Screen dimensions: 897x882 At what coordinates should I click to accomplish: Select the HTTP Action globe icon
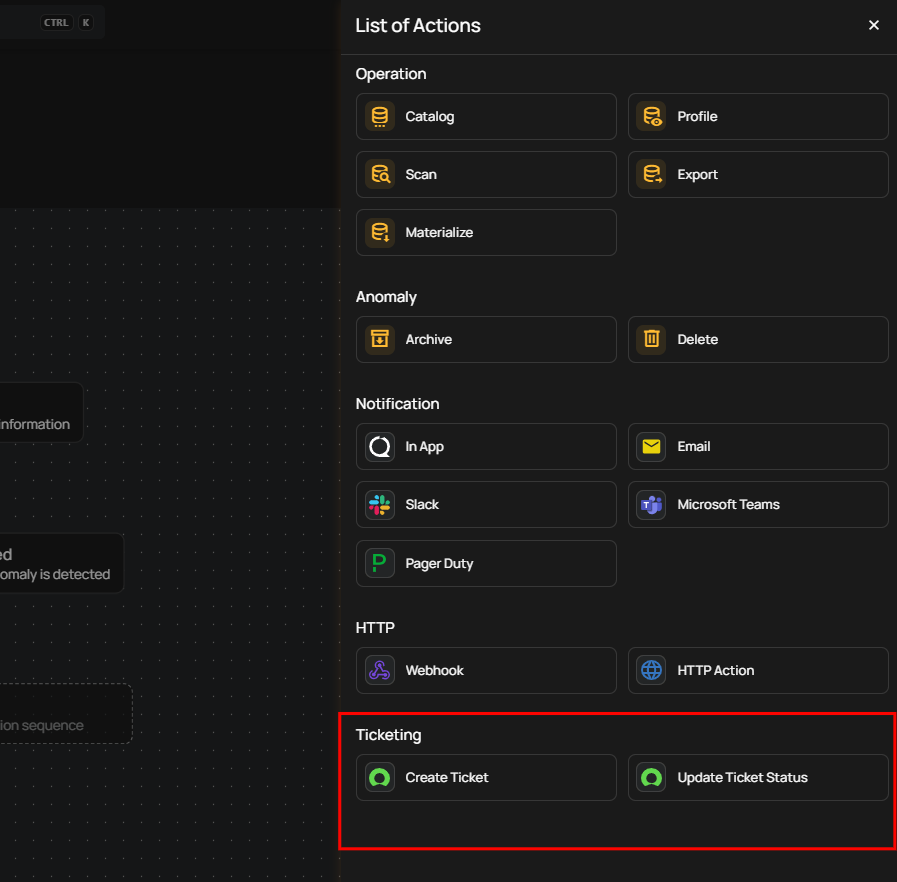(x=652, y=671)
